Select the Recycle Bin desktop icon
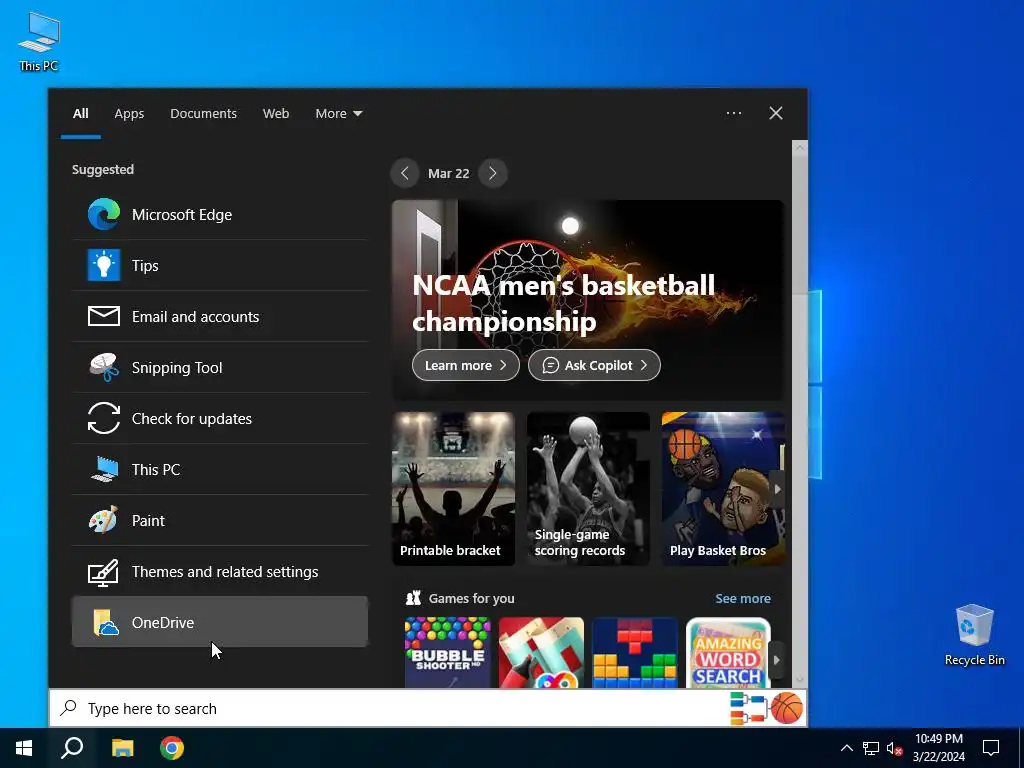Image resolution: width=1024 pixels, height=768 pixels. [974, 635]
